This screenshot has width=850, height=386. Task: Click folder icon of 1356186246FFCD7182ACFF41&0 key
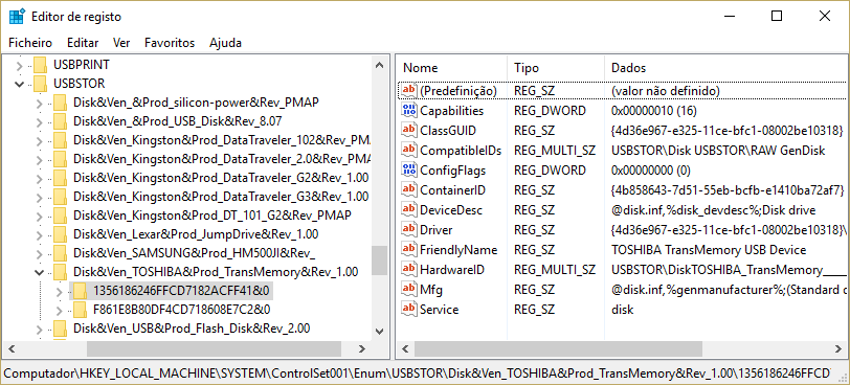point(80,291)
